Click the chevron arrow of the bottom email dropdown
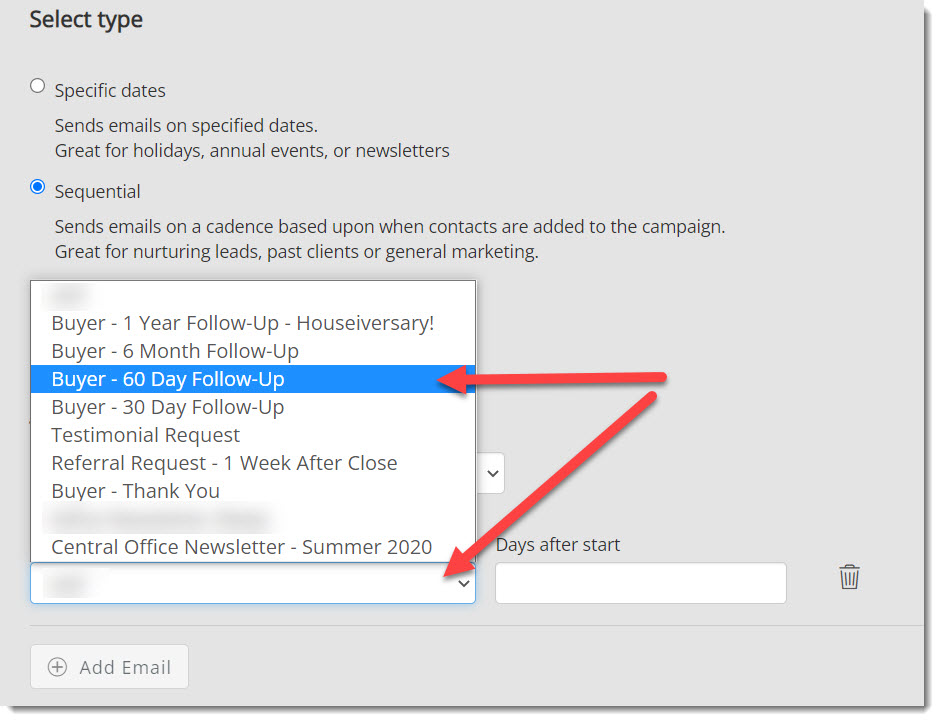This screenshot has height=721, width=939. pos(463,584)
